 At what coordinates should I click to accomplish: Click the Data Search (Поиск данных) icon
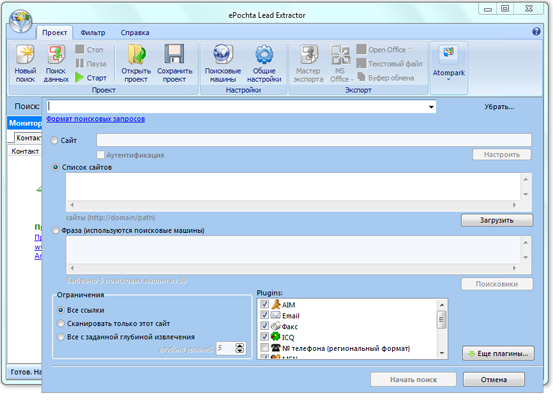(56, 55)
